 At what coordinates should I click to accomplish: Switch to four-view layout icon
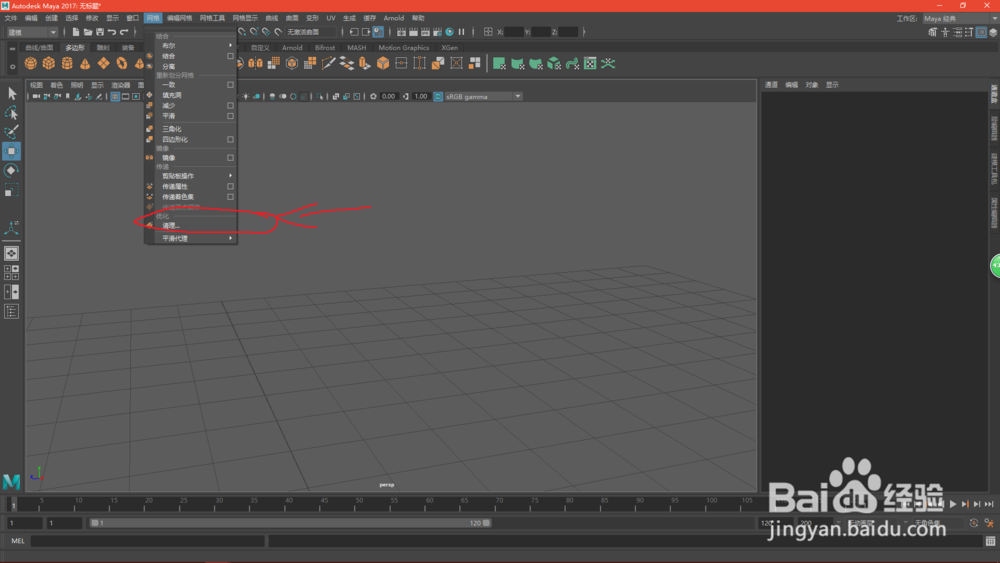coord(11,273)
